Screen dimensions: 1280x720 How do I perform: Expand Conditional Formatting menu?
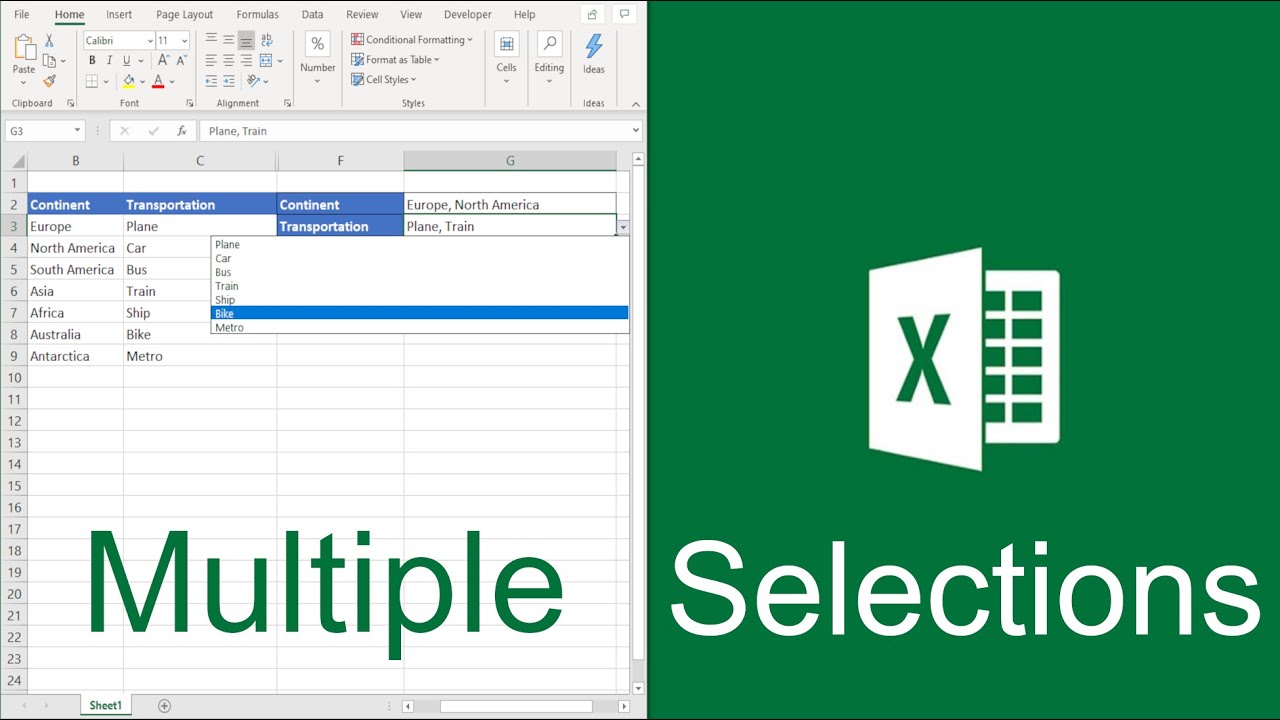pyautogui.click(x=412, y=40)
